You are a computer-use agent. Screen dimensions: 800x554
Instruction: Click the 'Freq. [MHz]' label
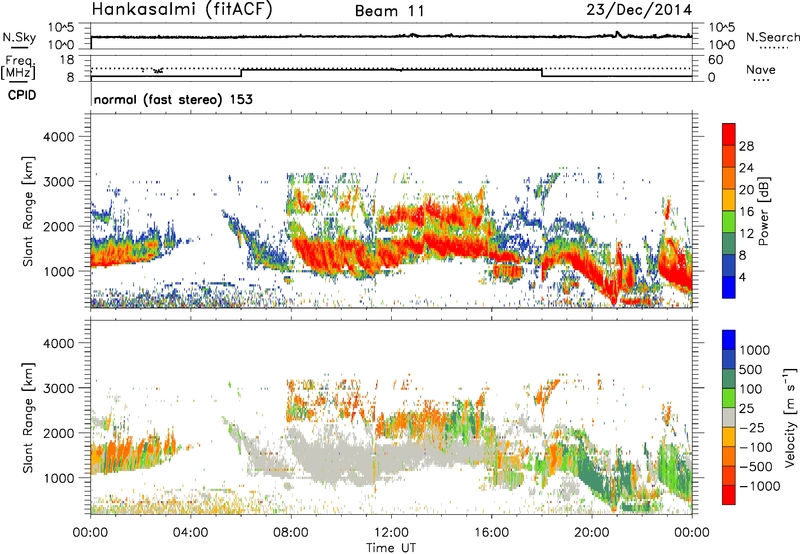[19, 68]
